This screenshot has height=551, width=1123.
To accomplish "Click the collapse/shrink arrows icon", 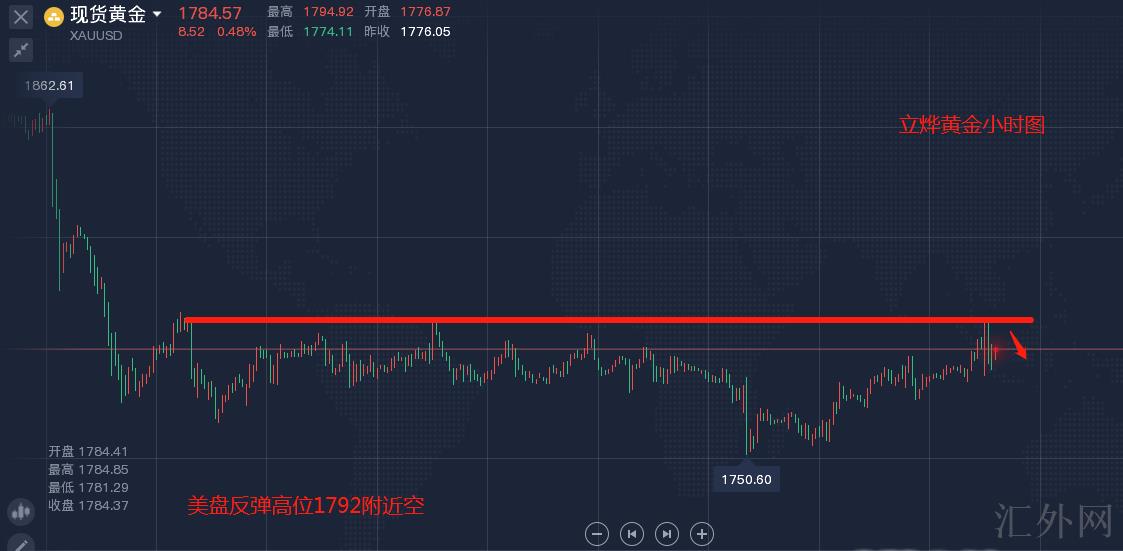I will pos(21,49).
